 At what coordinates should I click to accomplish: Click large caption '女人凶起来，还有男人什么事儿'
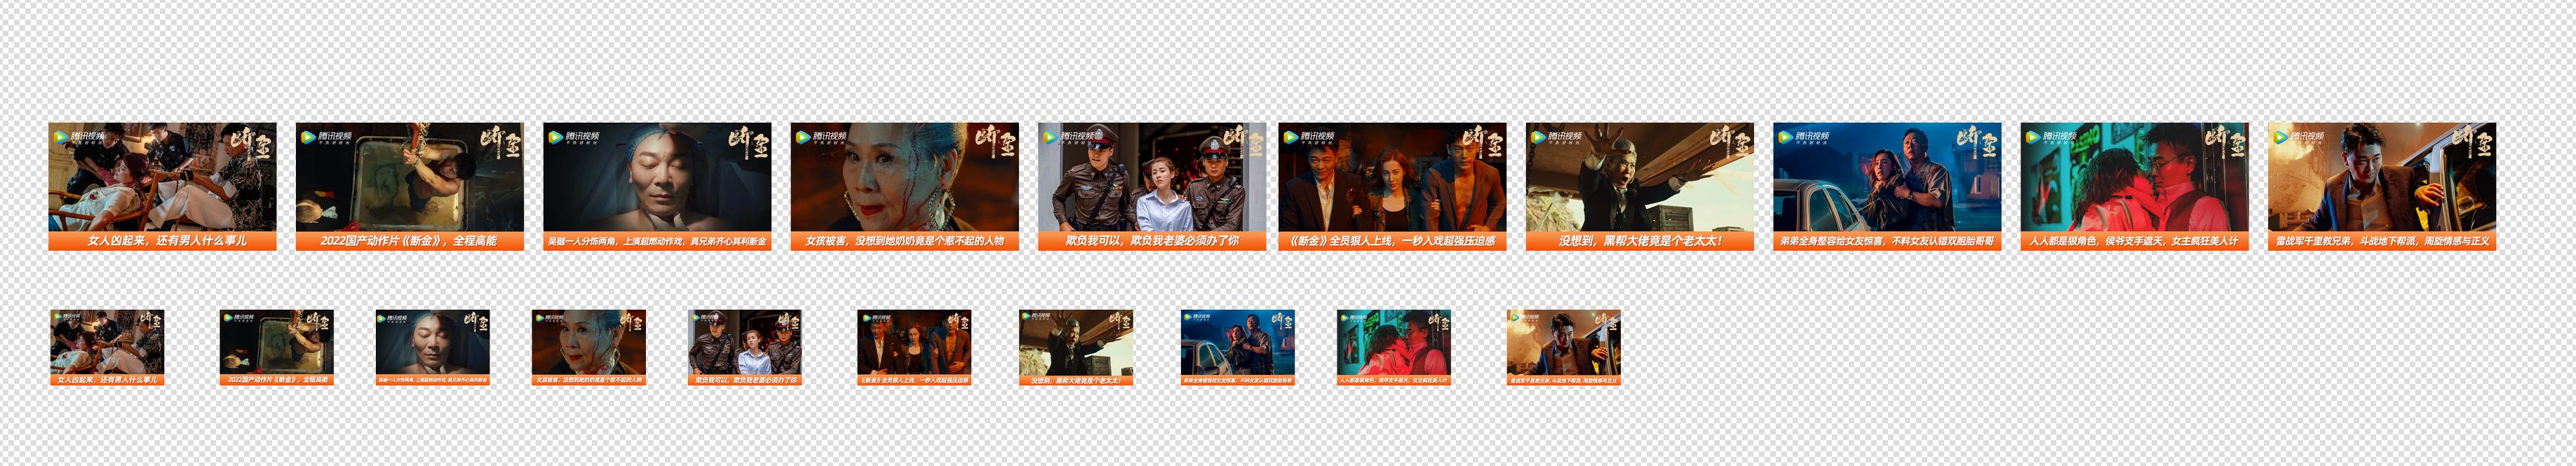167,241
